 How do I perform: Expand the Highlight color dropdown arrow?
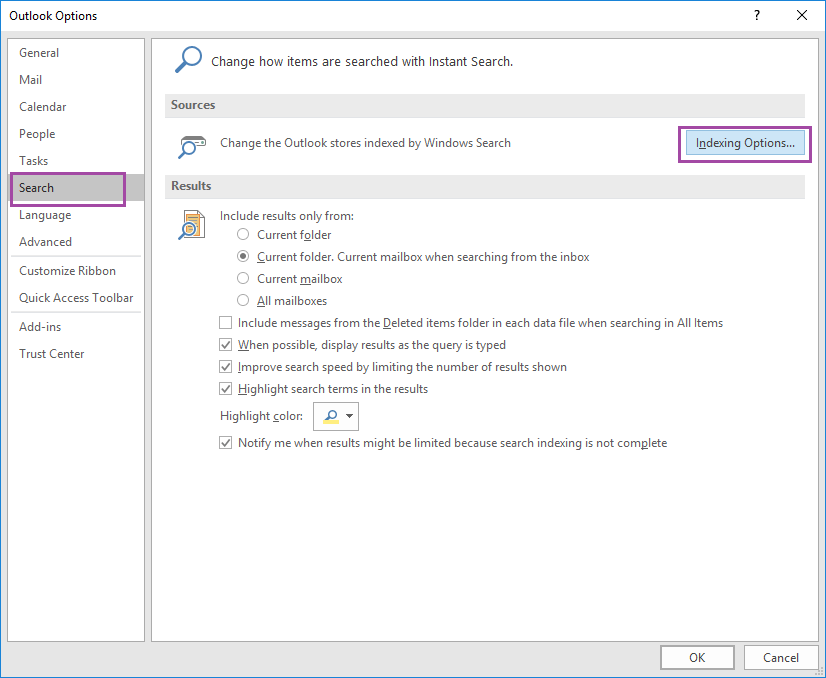[349, 416]
